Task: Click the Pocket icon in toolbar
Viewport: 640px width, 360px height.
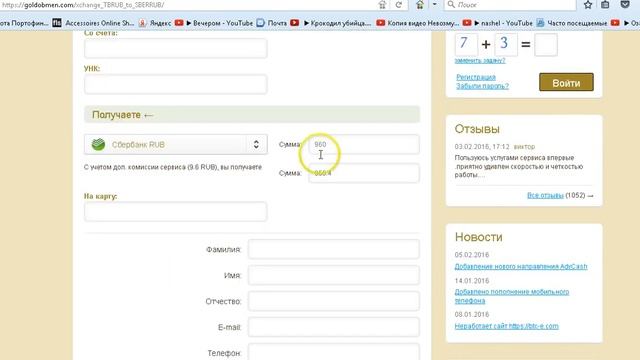Action: click(x=625, y=5)
